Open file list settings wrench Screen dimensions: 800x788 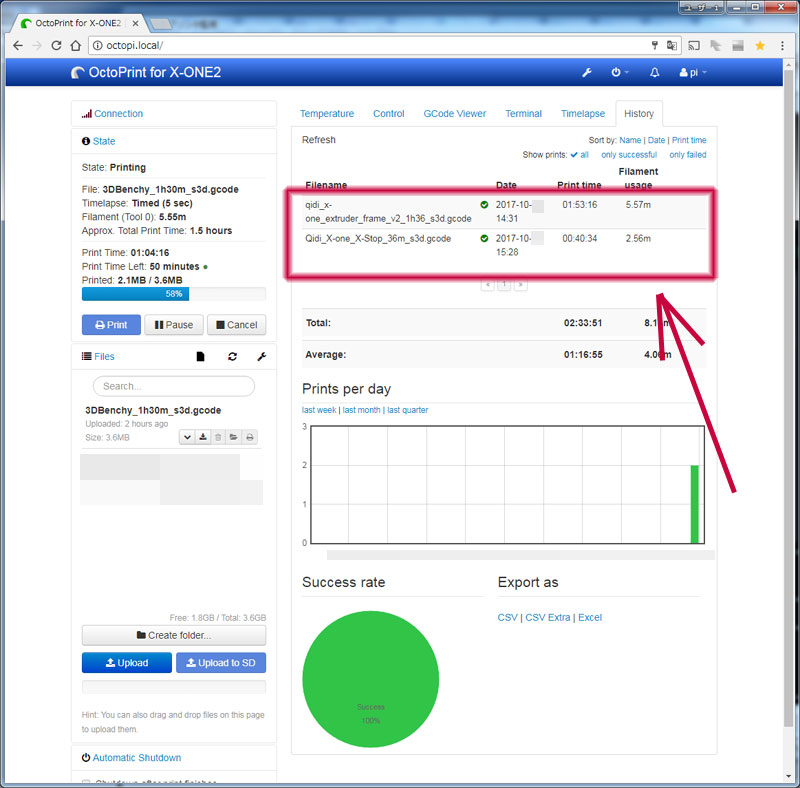[262, 357]
